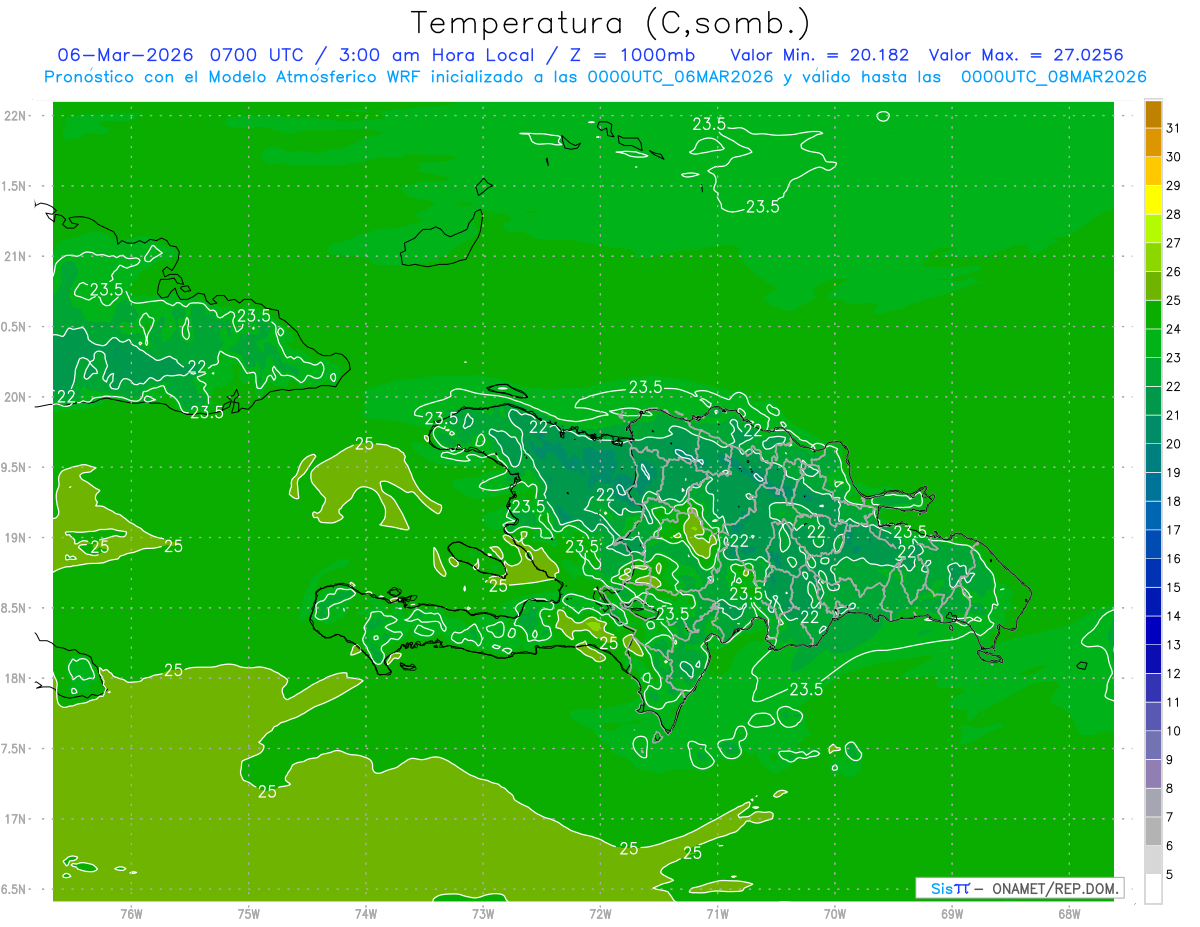Viewport: 1200px width, 927px height.
Task: Click 'Valor Min. = 20.182' value
Action: [x=819, y=54]
